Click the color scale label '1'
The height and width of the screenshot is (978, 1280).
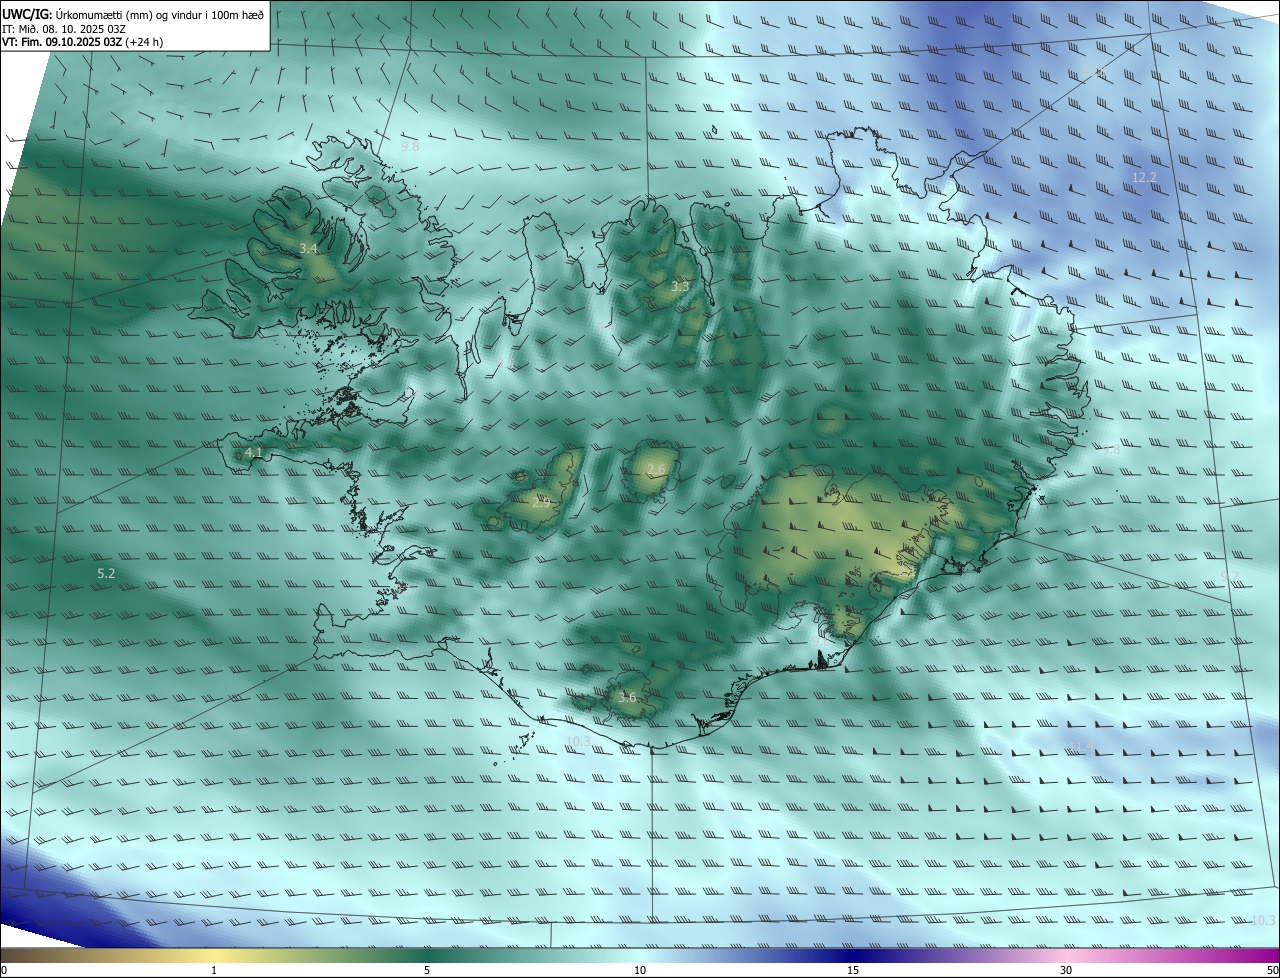[214, 970]
